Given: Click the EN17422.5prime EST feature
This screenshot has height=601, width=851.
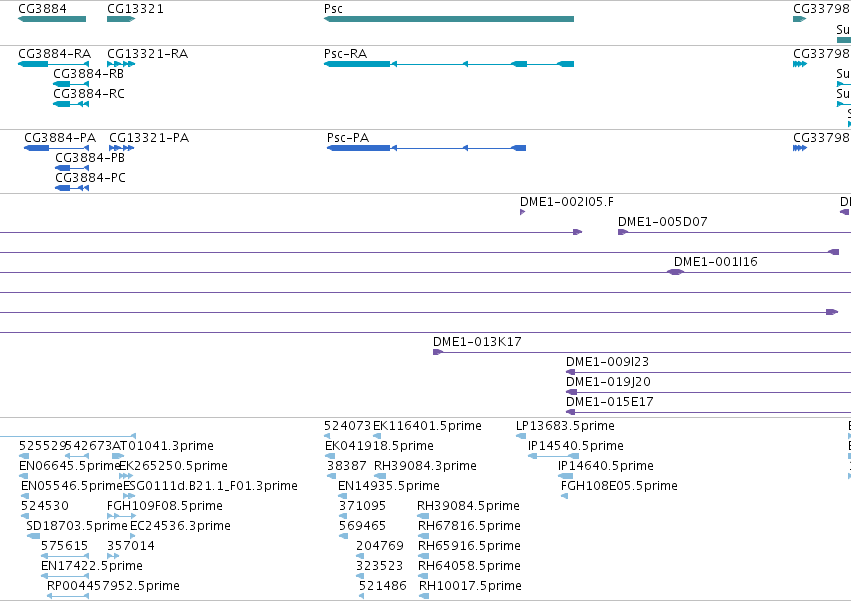Looking at the screenshot, I should [x=65, y=576].
